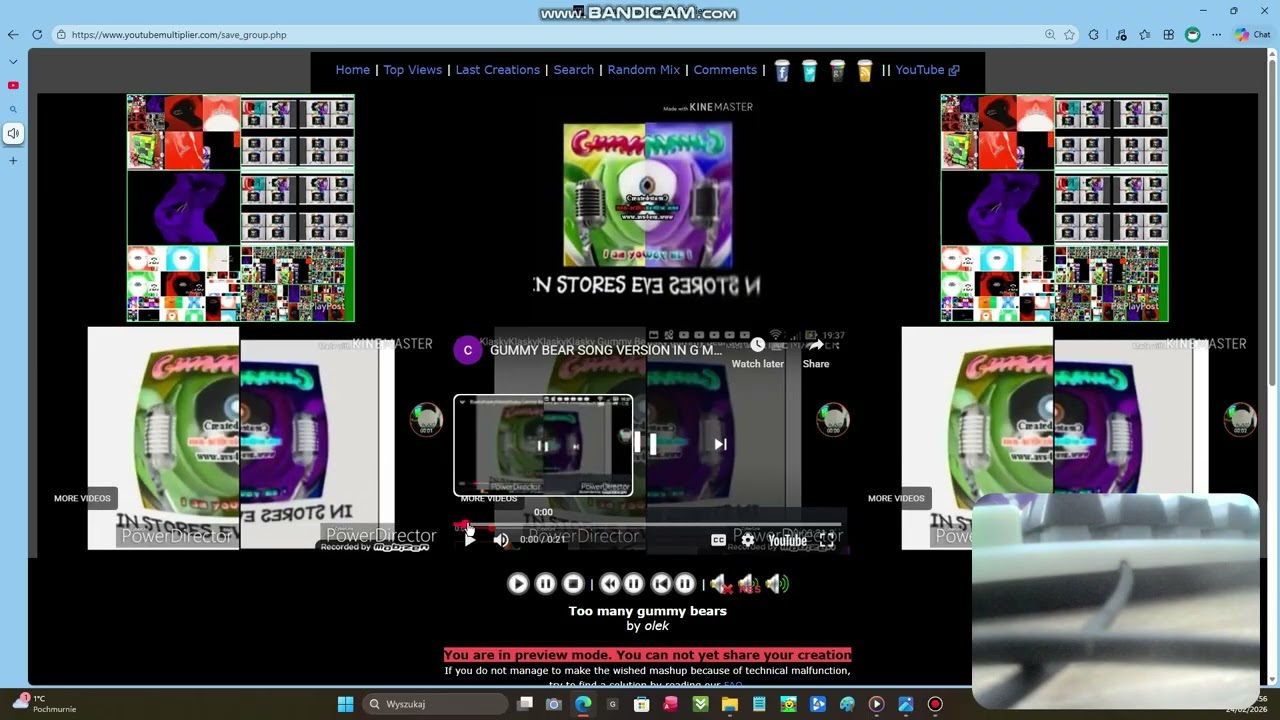Switch to Bandicam red record taskbar icon

pos(935,704)
